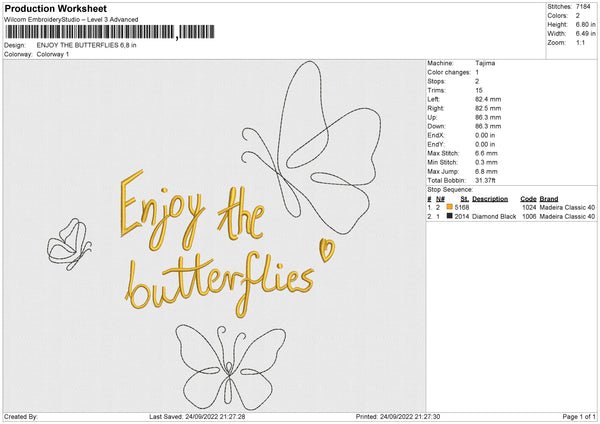Click the large butterfly outline at top
This screenshot has height=424, width=600.
tap(311, 147)
